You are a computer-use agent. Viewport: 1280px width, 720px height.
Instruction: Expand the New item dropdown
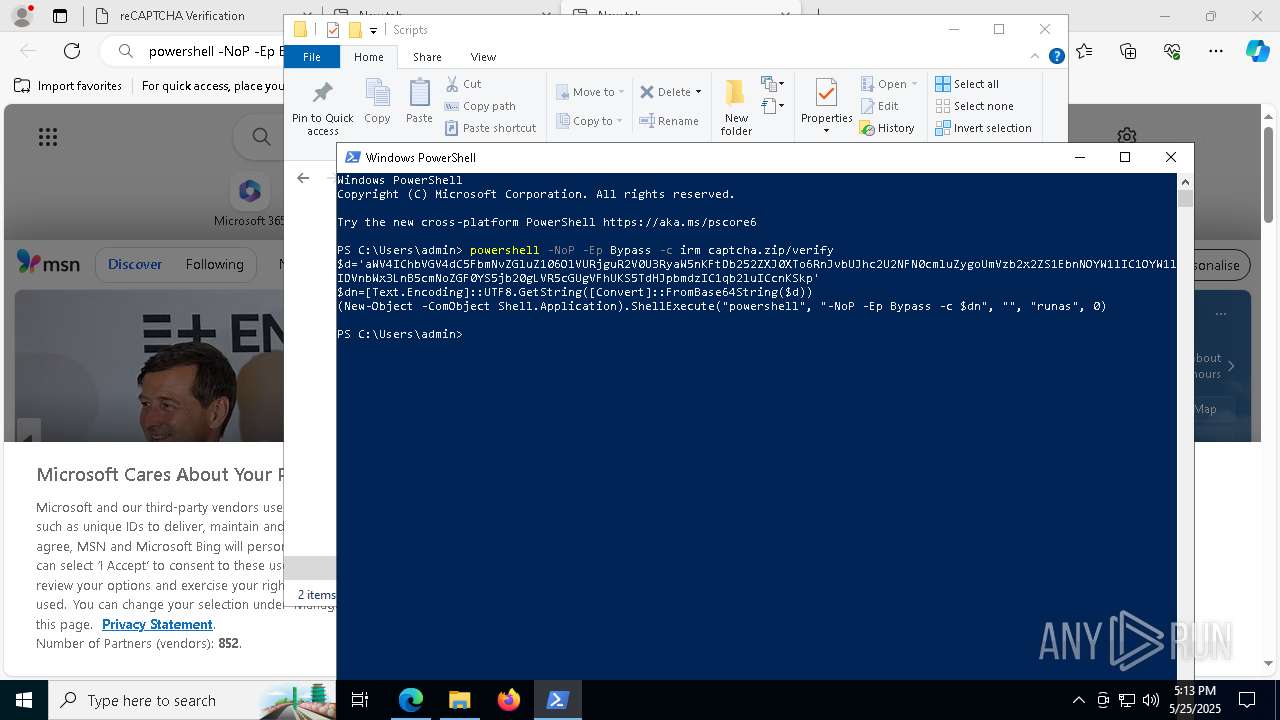pyautogui.click(x=772, y=84)
